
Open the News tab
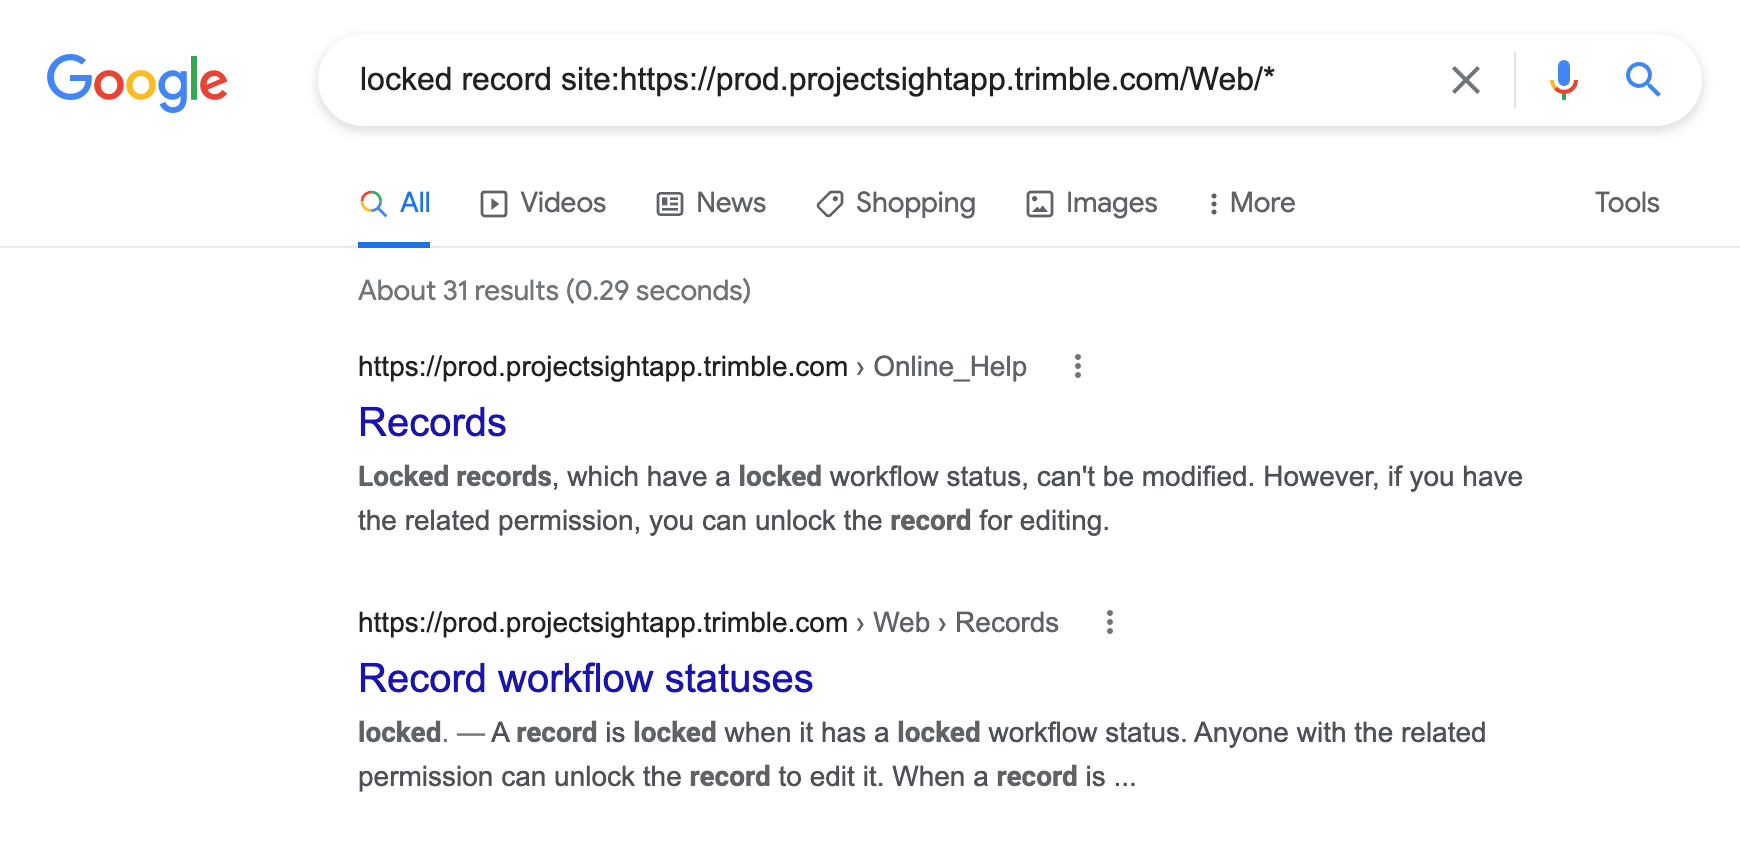[711, 204]
